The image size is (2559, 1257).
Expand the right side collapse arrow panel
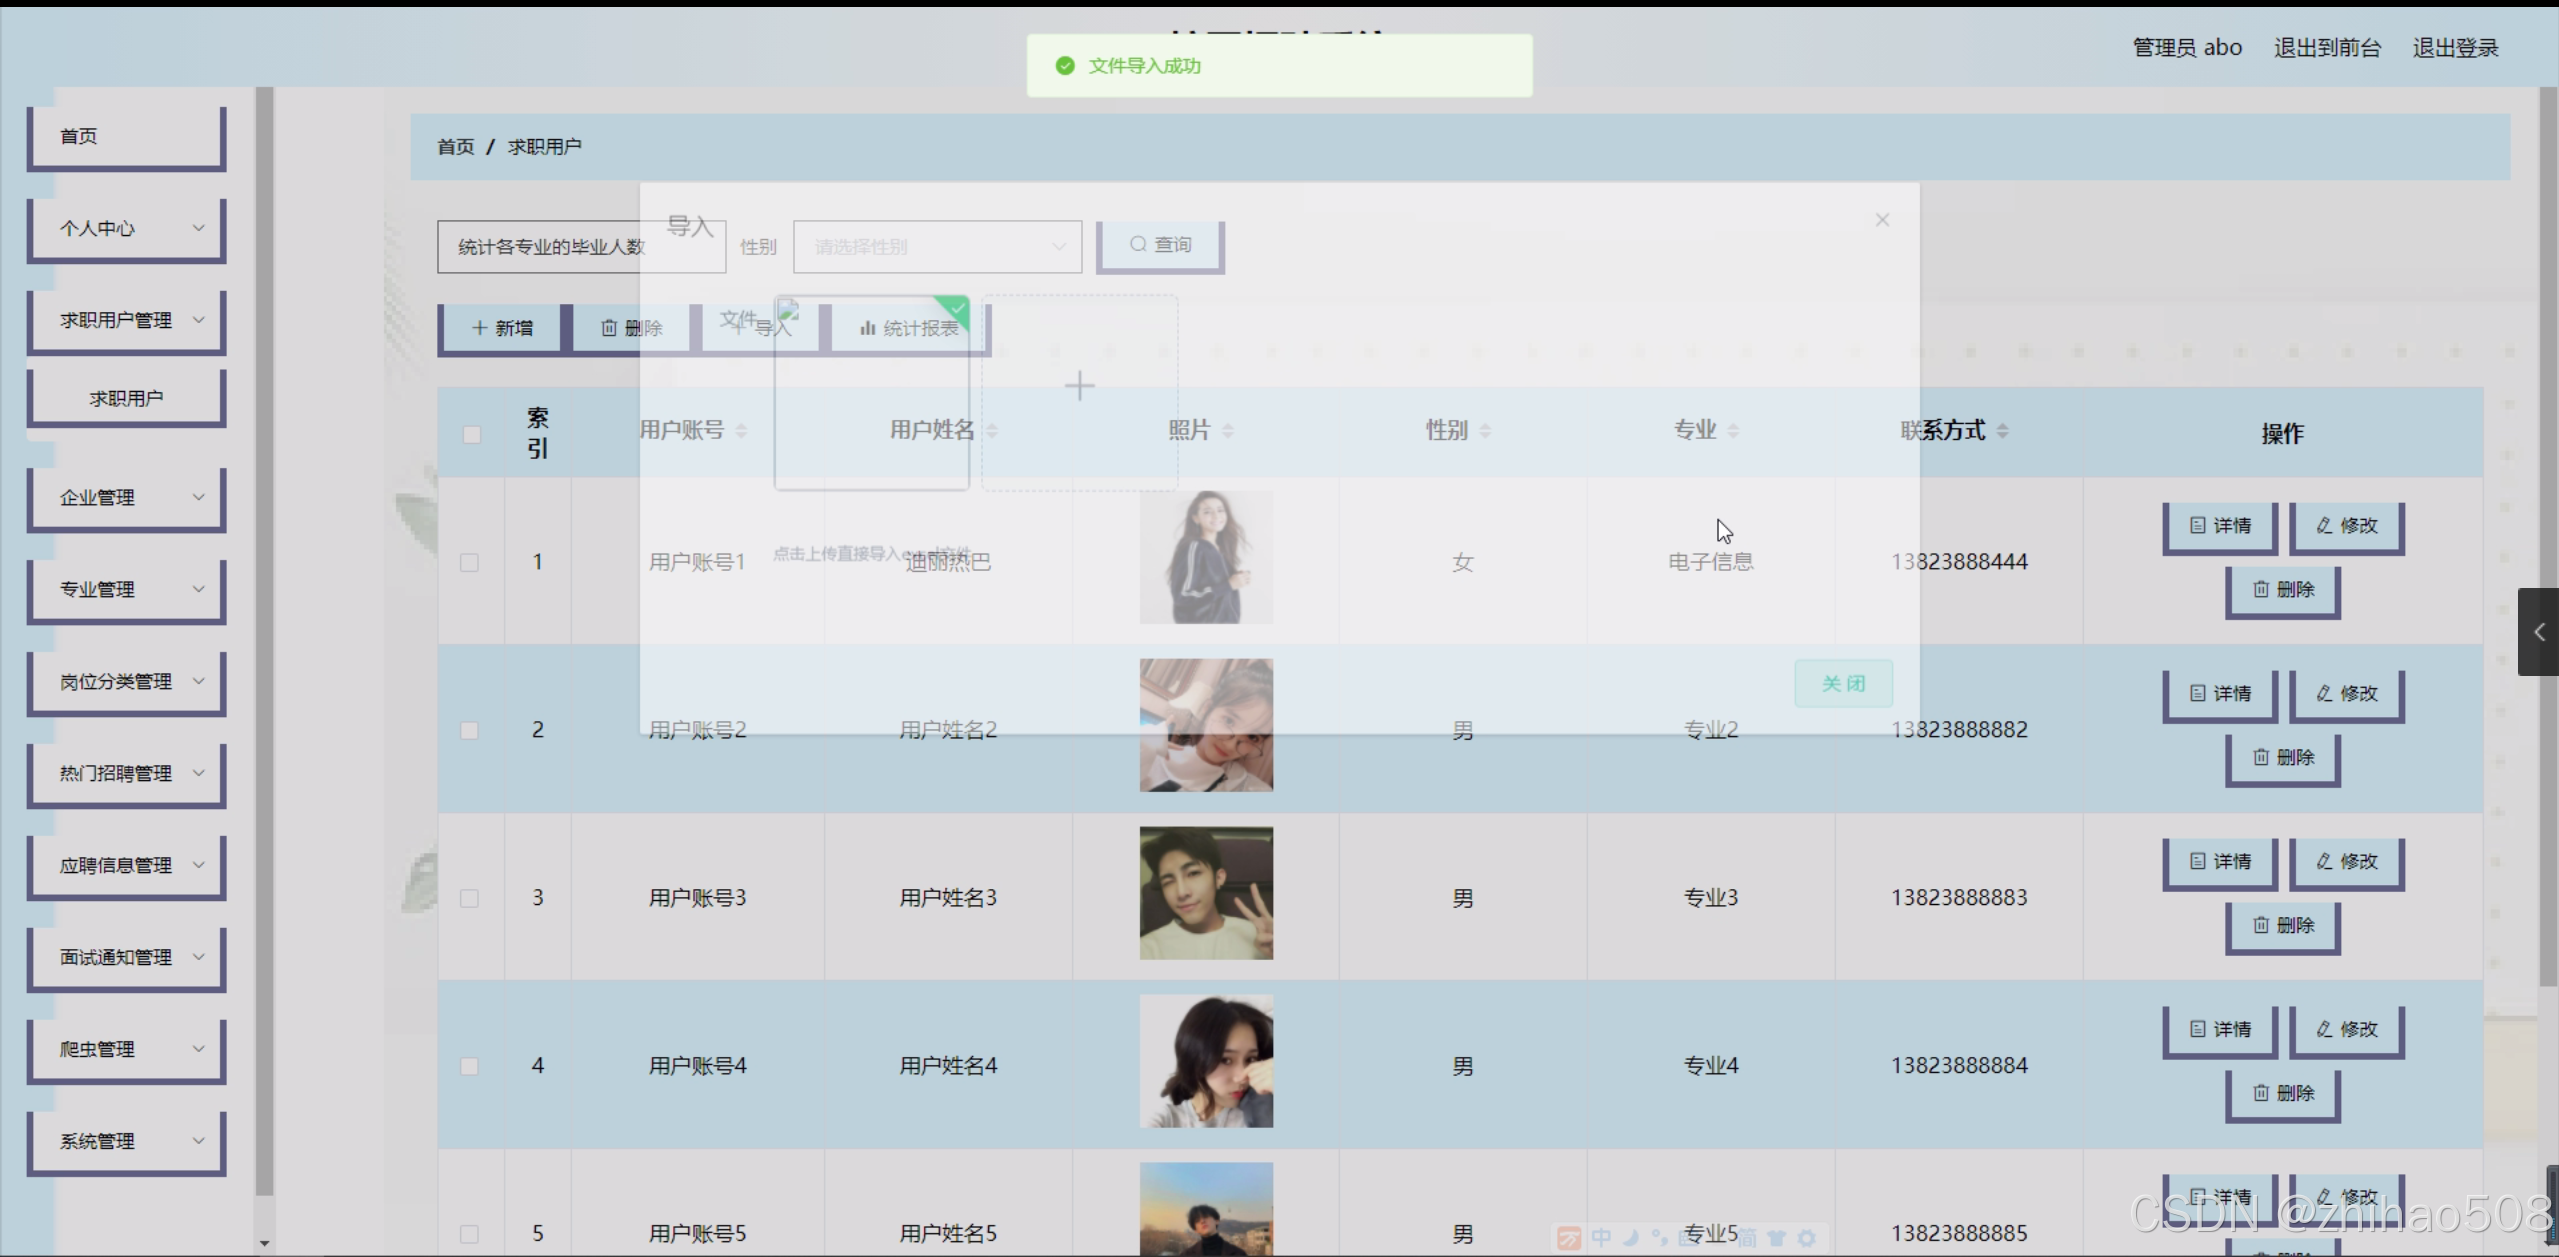point(2538,632)
